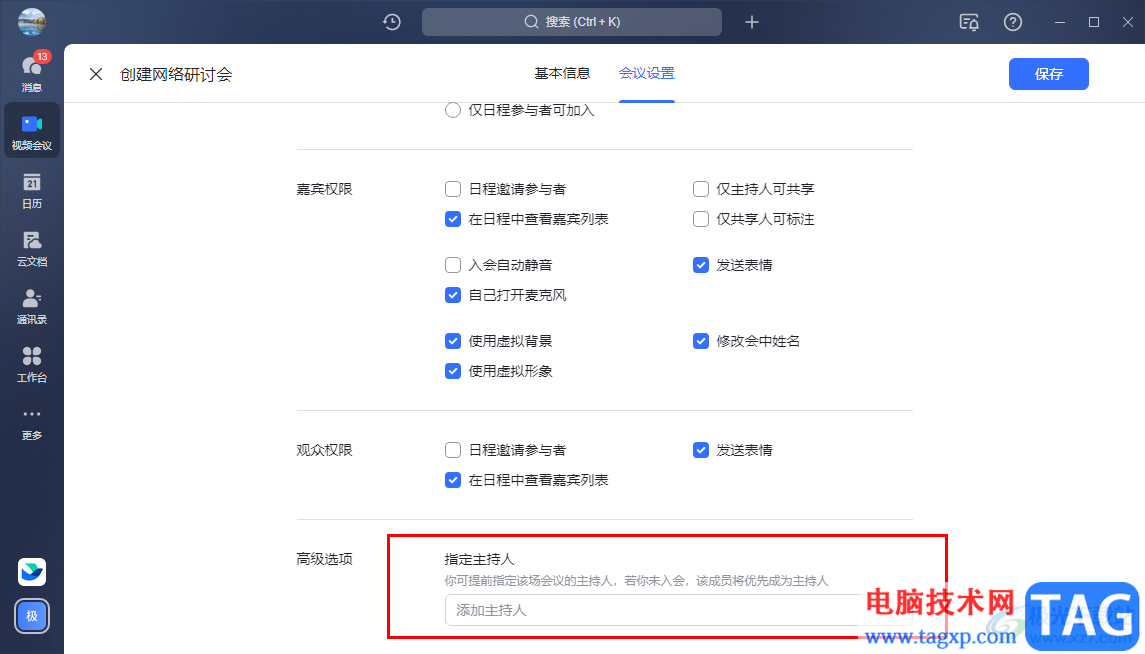This screenshot has height=654, width=1145.
Task: Select the 仅日程参与者可加入 radio option
Action: point(453,110)
